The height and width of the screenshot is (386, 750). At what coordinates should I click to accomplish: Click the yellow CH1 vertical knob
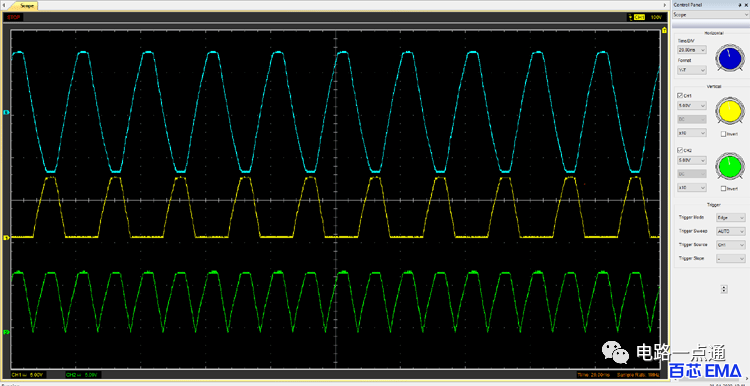click(x=730, y=111)
